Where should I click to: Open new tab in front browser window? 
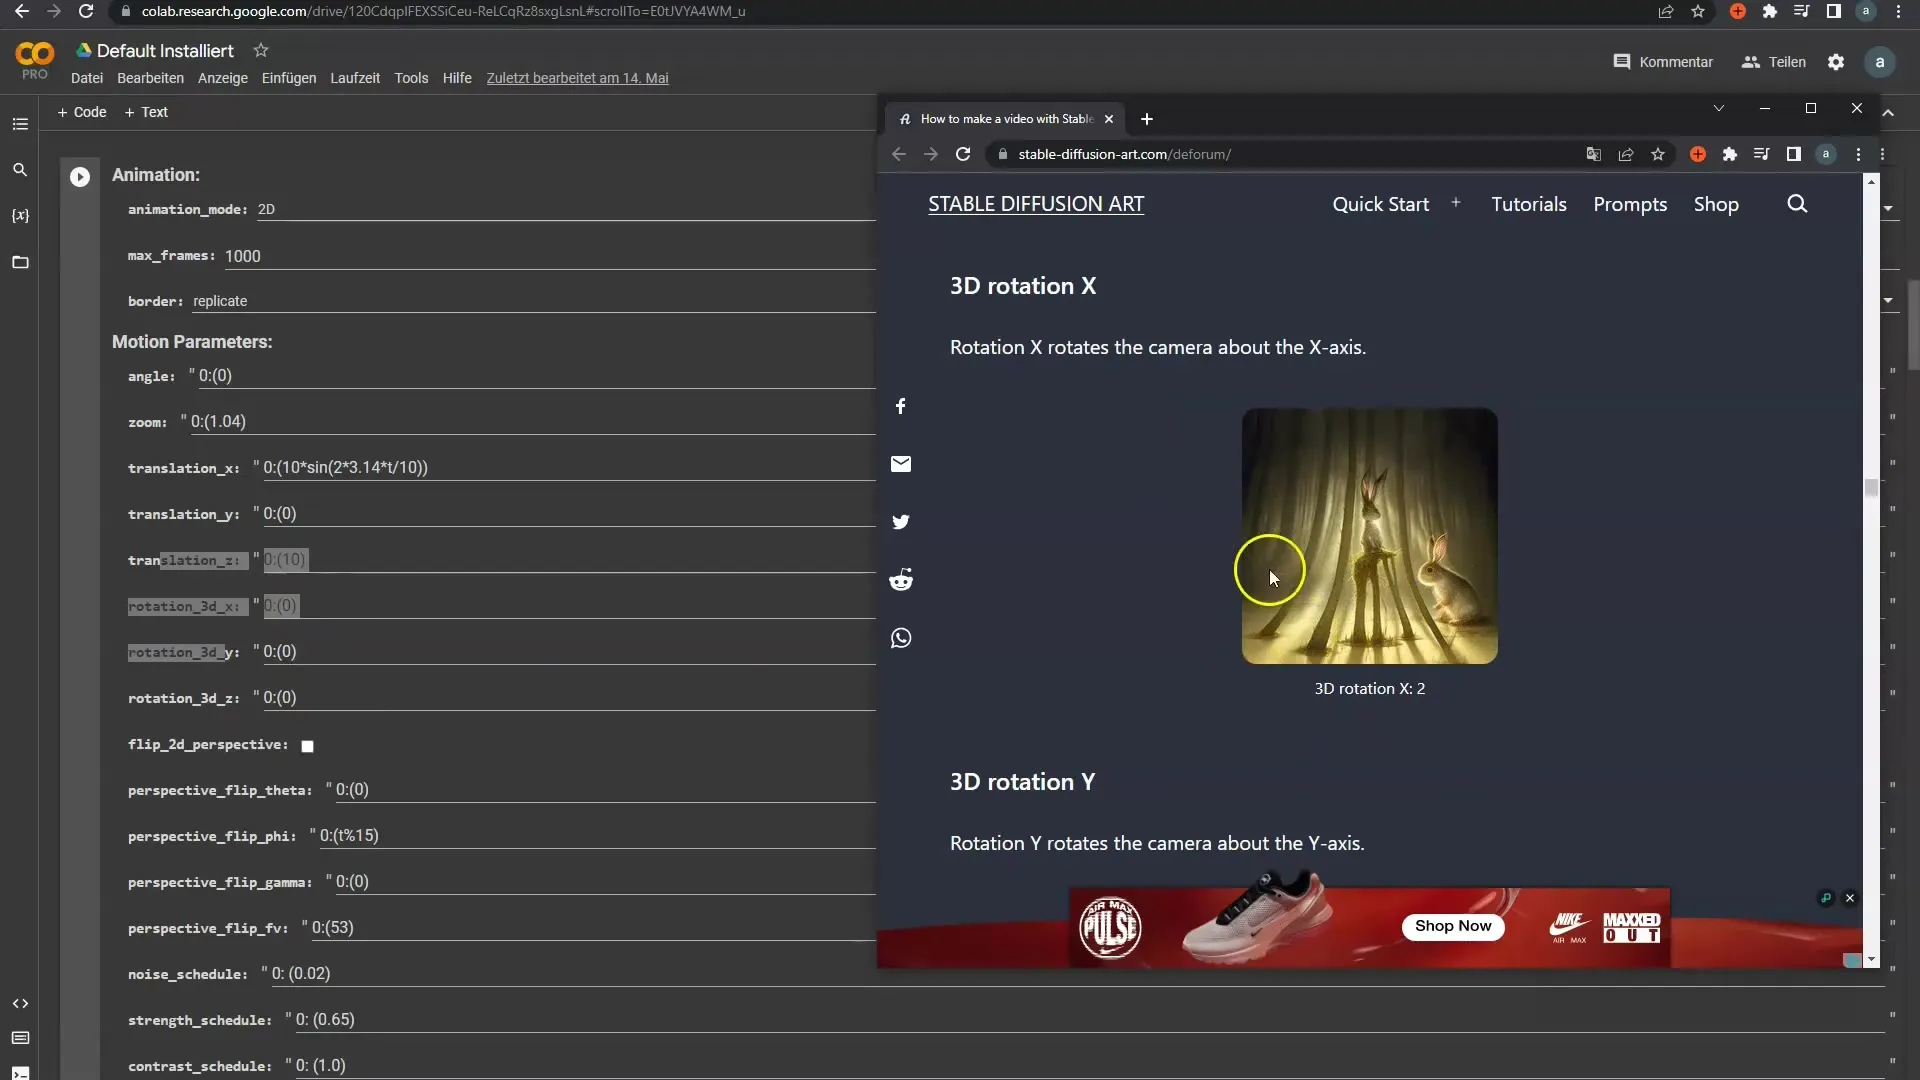click(1147, 119)
